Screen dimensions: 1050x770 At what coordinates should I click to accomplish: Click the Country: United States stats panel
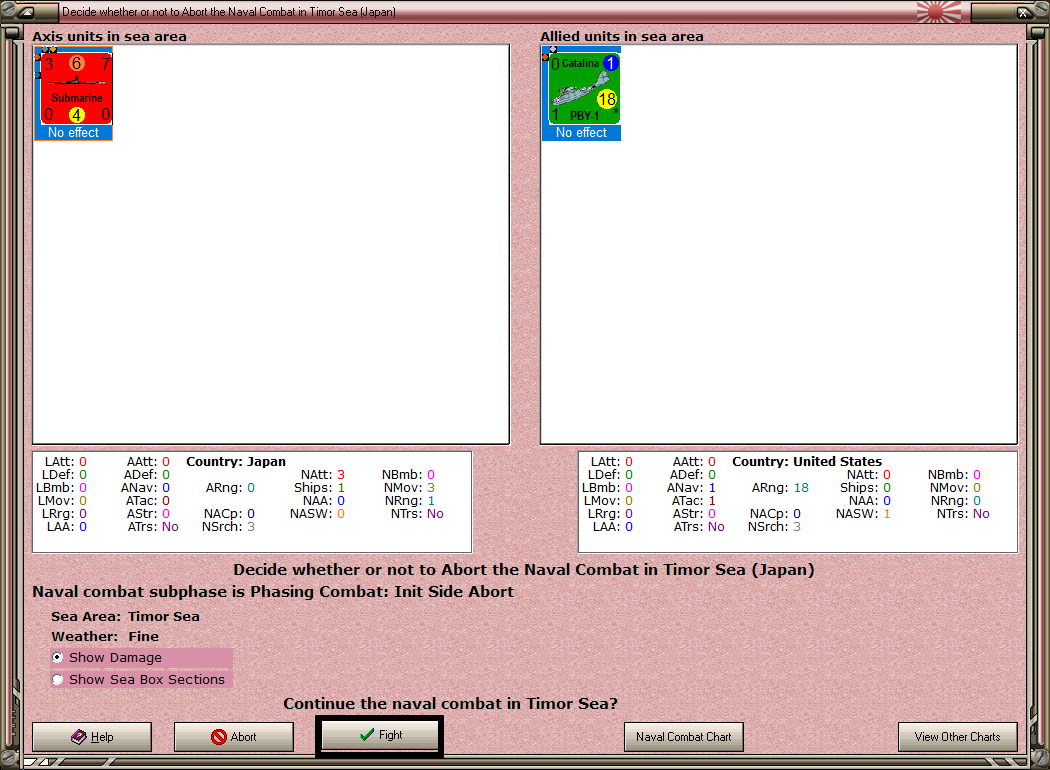798,502
